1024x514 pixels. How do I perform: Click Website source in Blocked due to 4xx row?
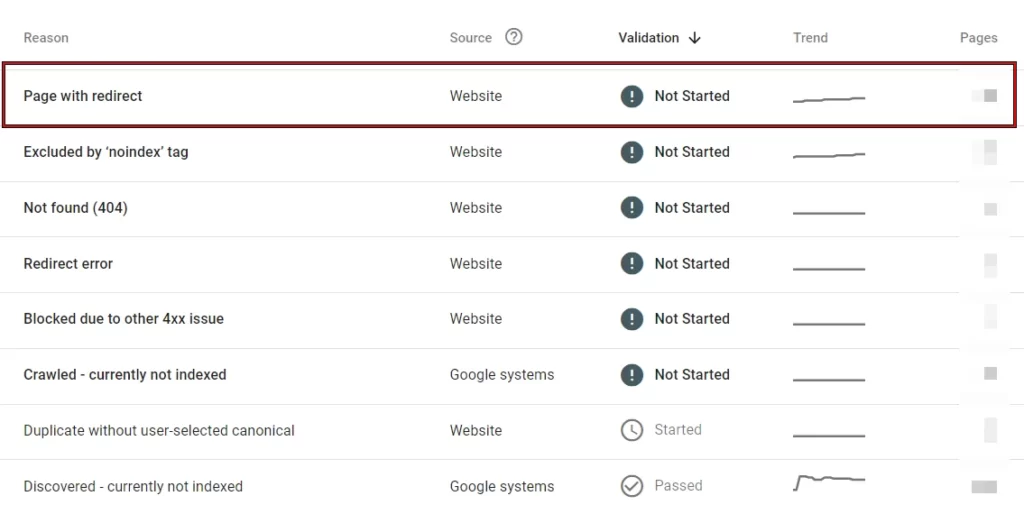(475, 319)
